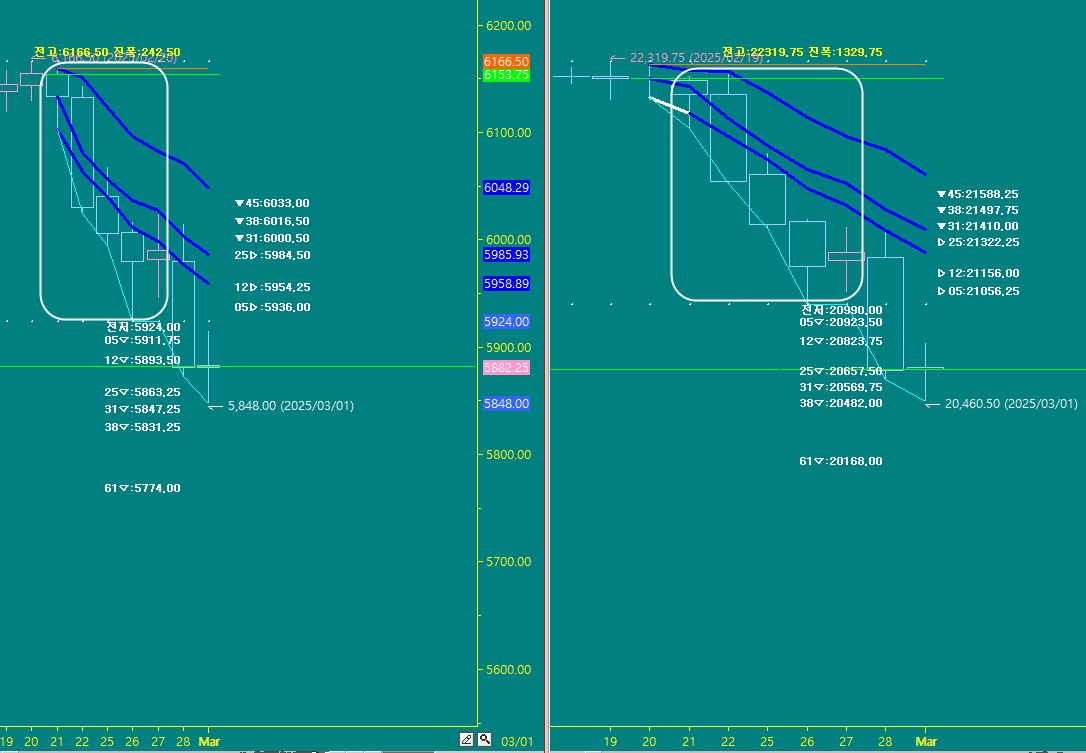Select the pencil drawing tool
The image size is (1086, 753).
466,739
